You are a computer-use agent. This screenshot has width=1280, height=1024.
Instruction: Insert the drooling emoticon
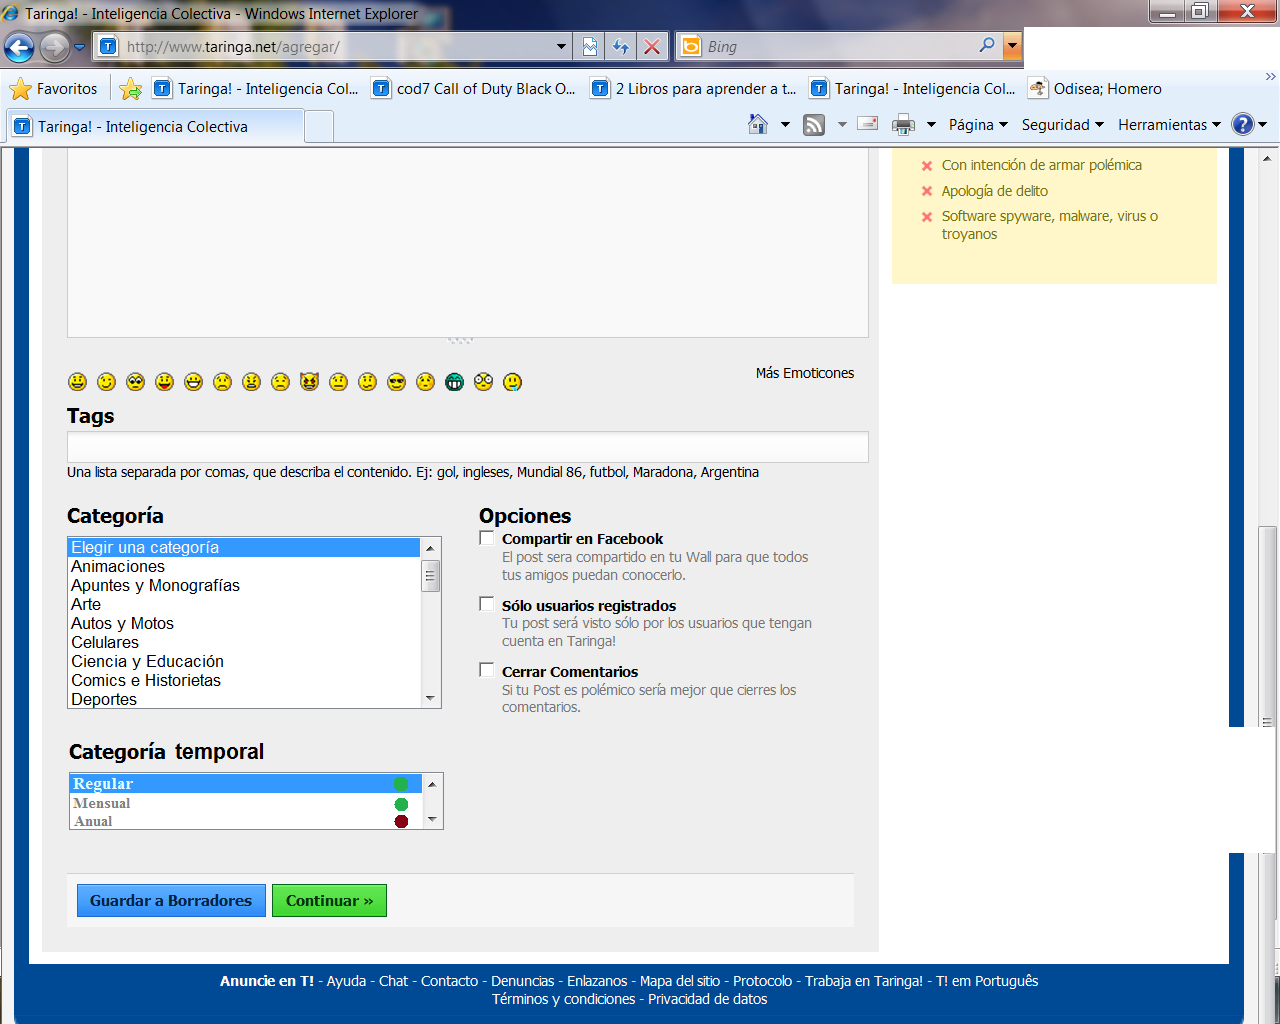coord(512,382)
